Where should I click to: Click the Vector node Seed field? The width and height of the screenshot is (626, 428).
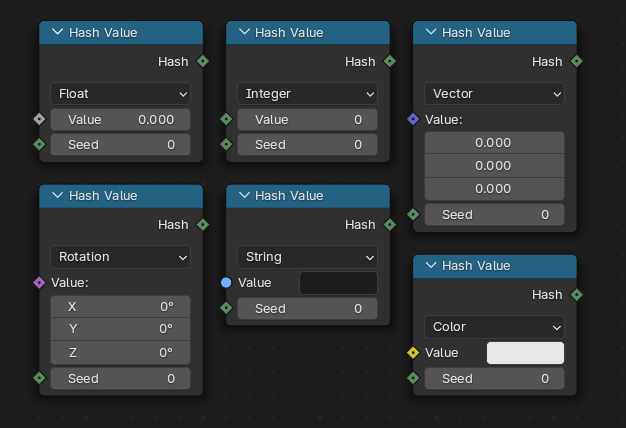[x=494, y=215]
